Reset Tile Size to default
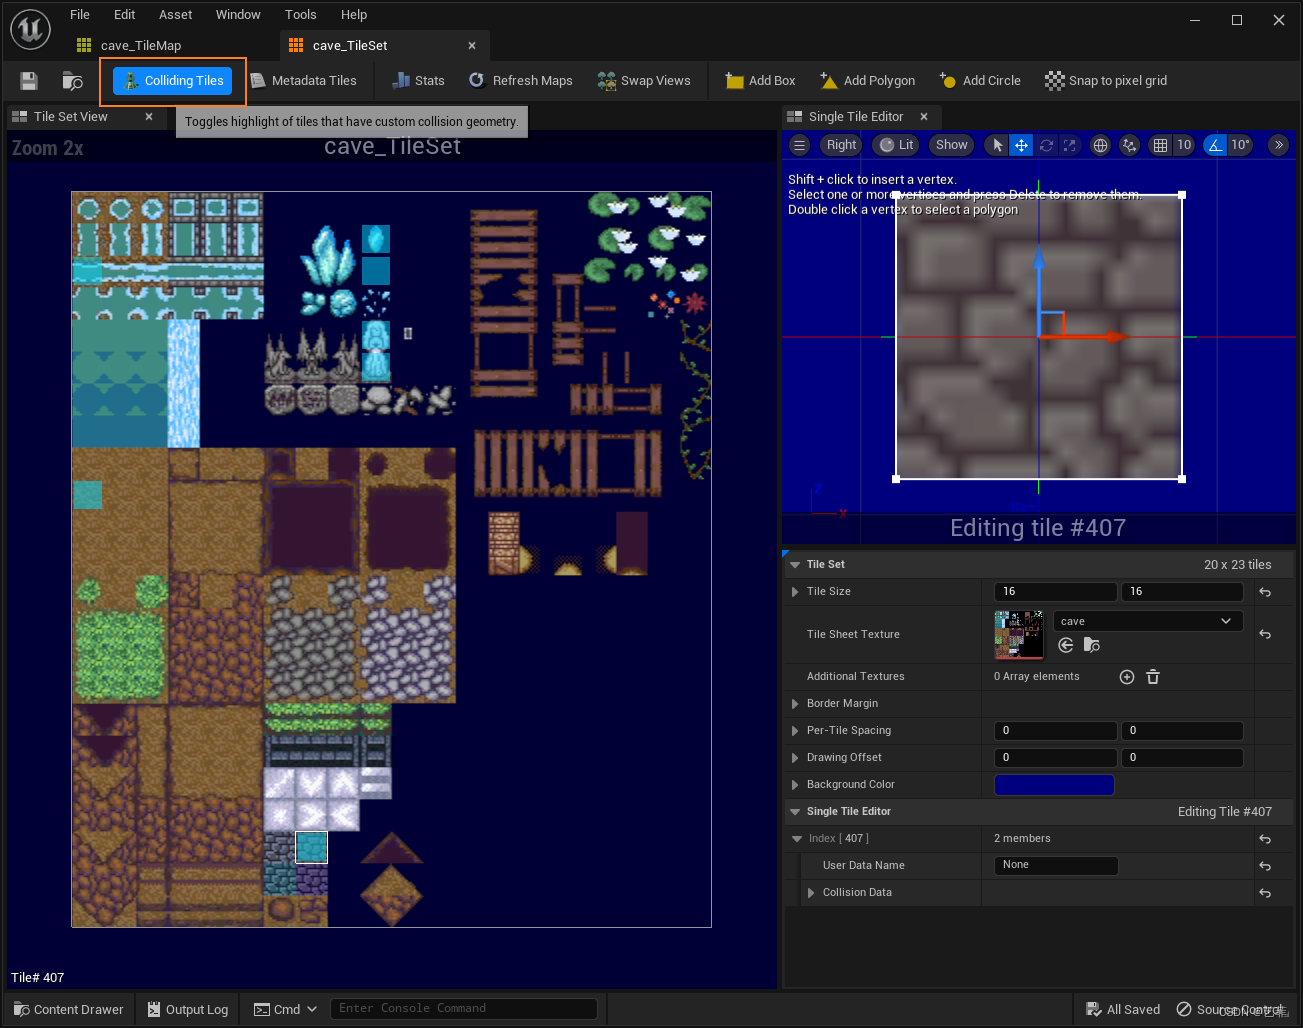 pyautogui.click(x=1265, y=592)
